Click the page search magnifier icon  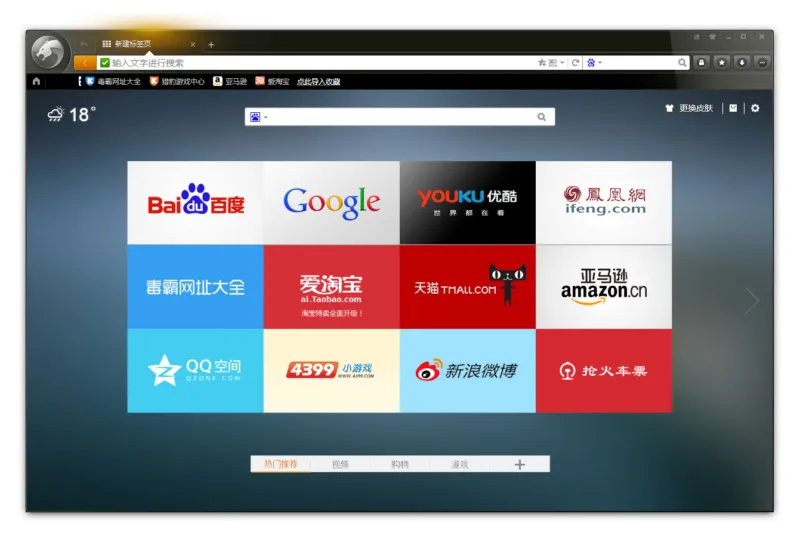pos(541,117)
